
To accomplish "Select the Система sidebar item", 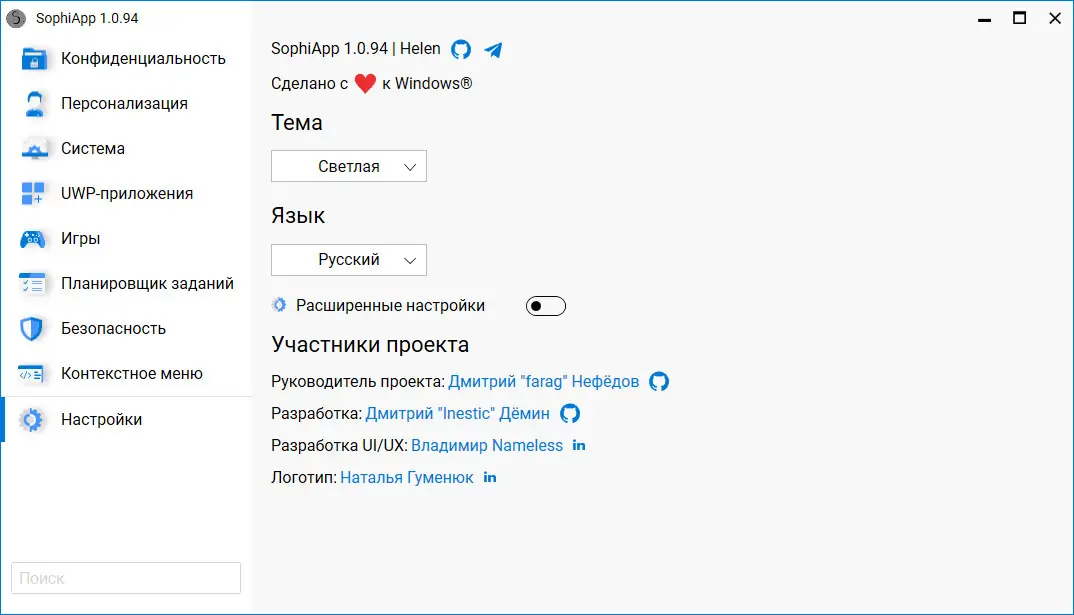I will point(93,149).
